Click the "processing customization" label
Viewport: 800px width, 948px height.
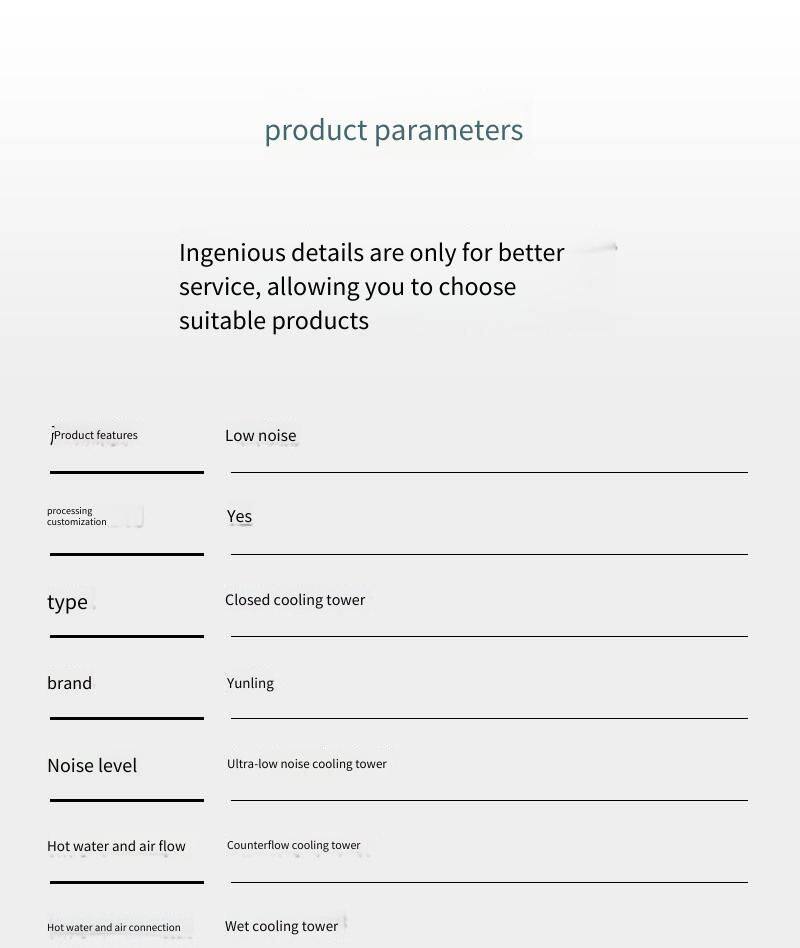[76, 516]
